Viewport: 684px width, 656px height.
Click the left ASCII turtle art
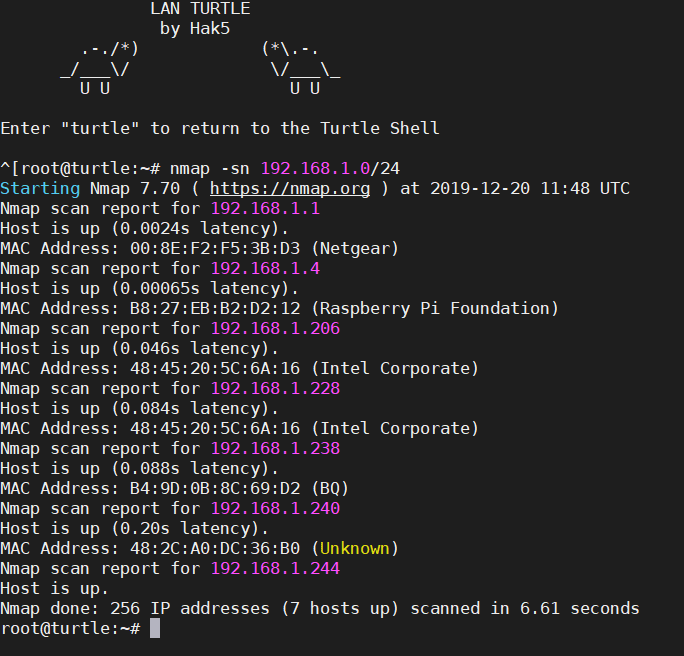[100, 68]
